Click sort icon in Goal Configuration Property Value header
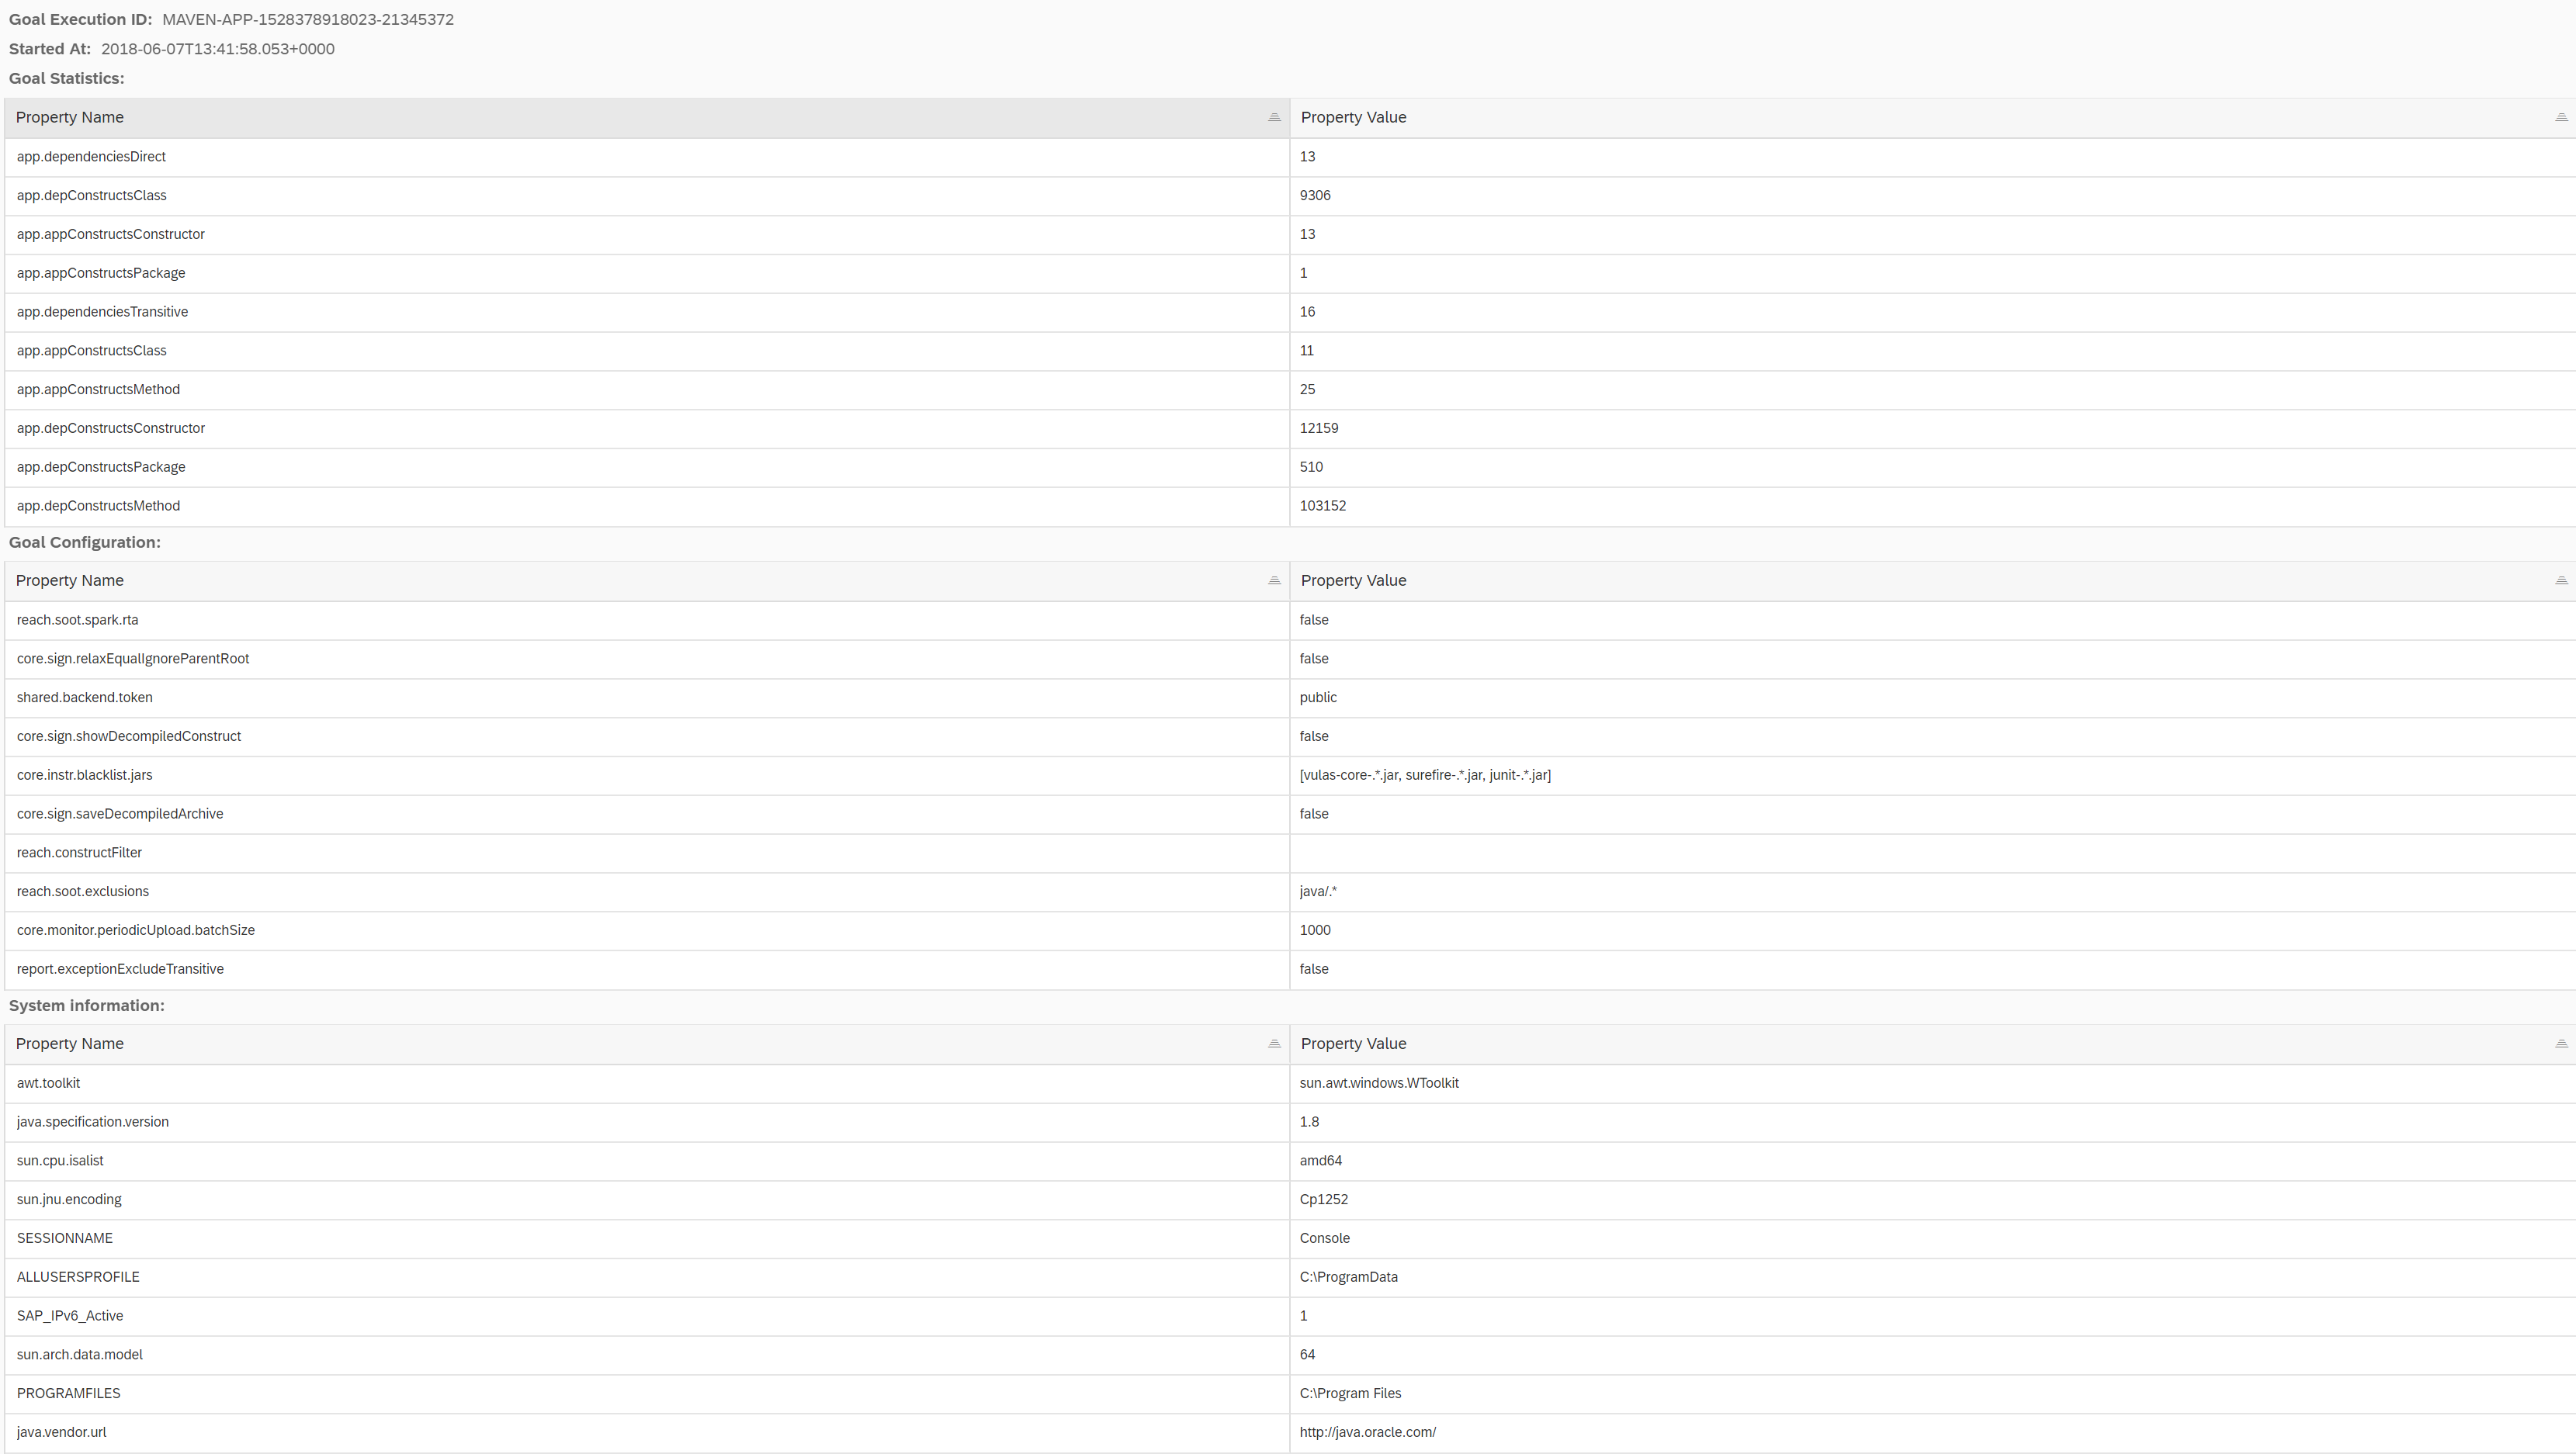Screen dimensions: 2576x1454 tap(2561, 581)
